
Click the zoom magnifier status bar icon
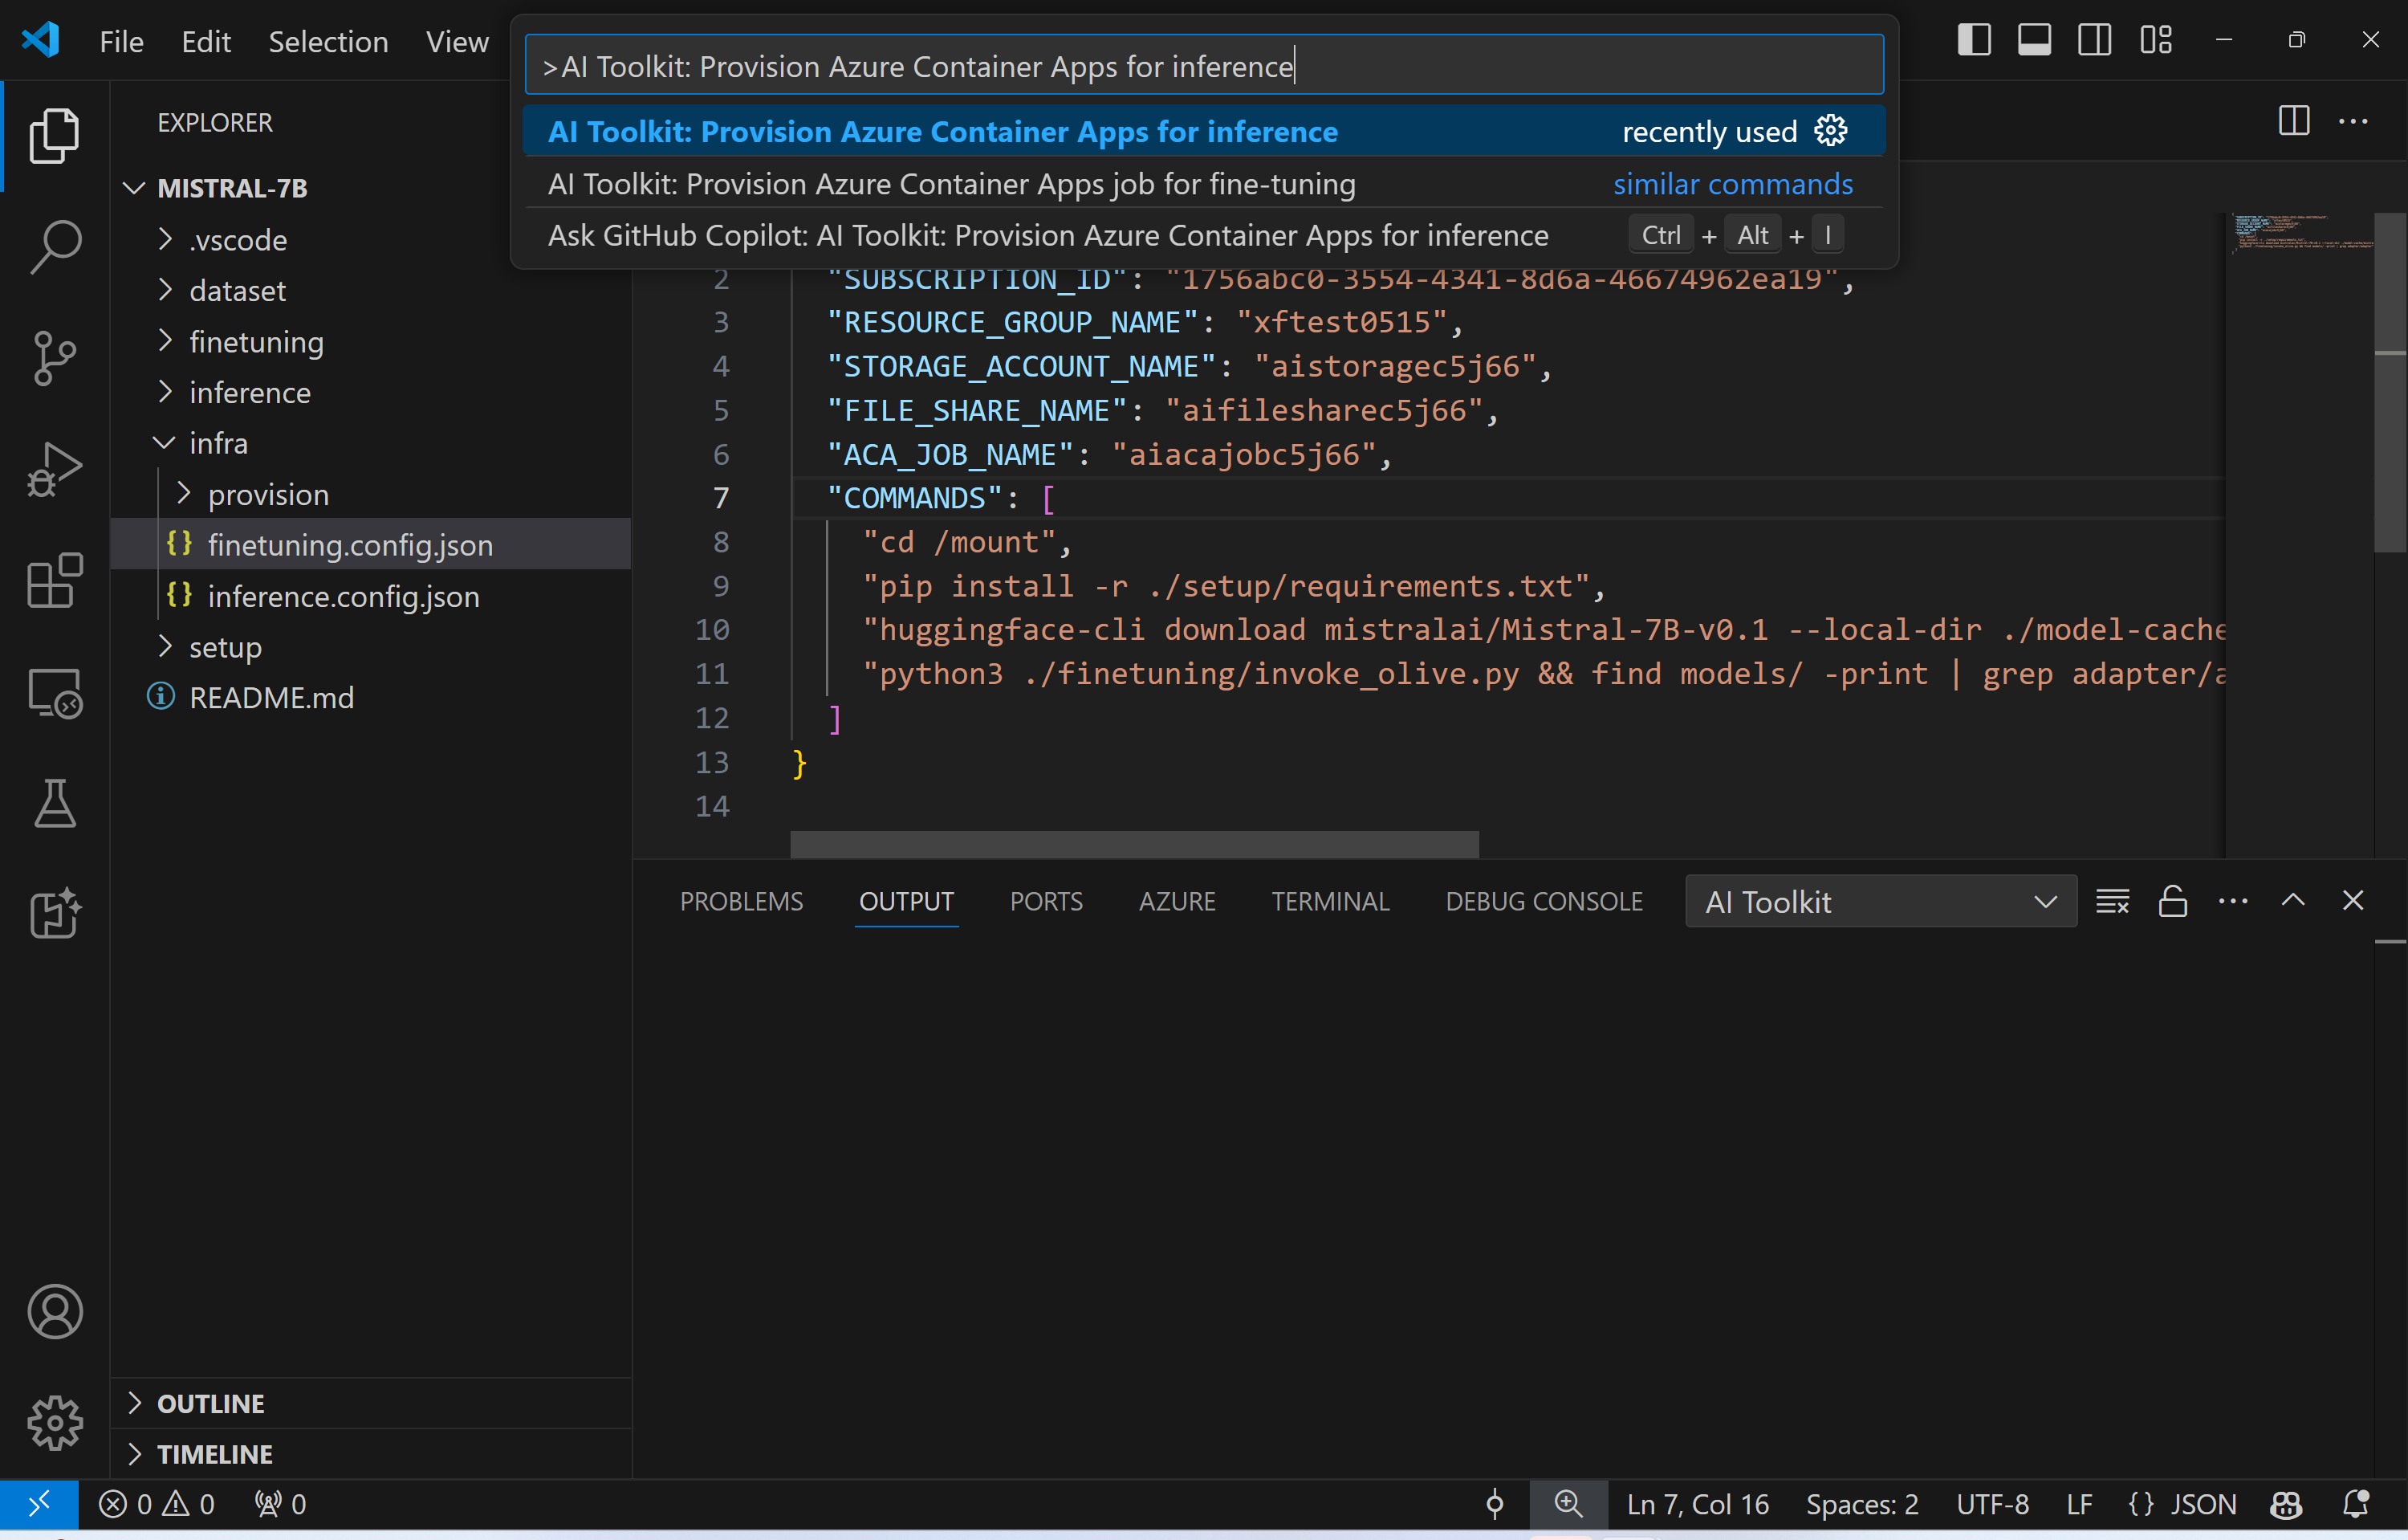(x=1568, y=1504)
